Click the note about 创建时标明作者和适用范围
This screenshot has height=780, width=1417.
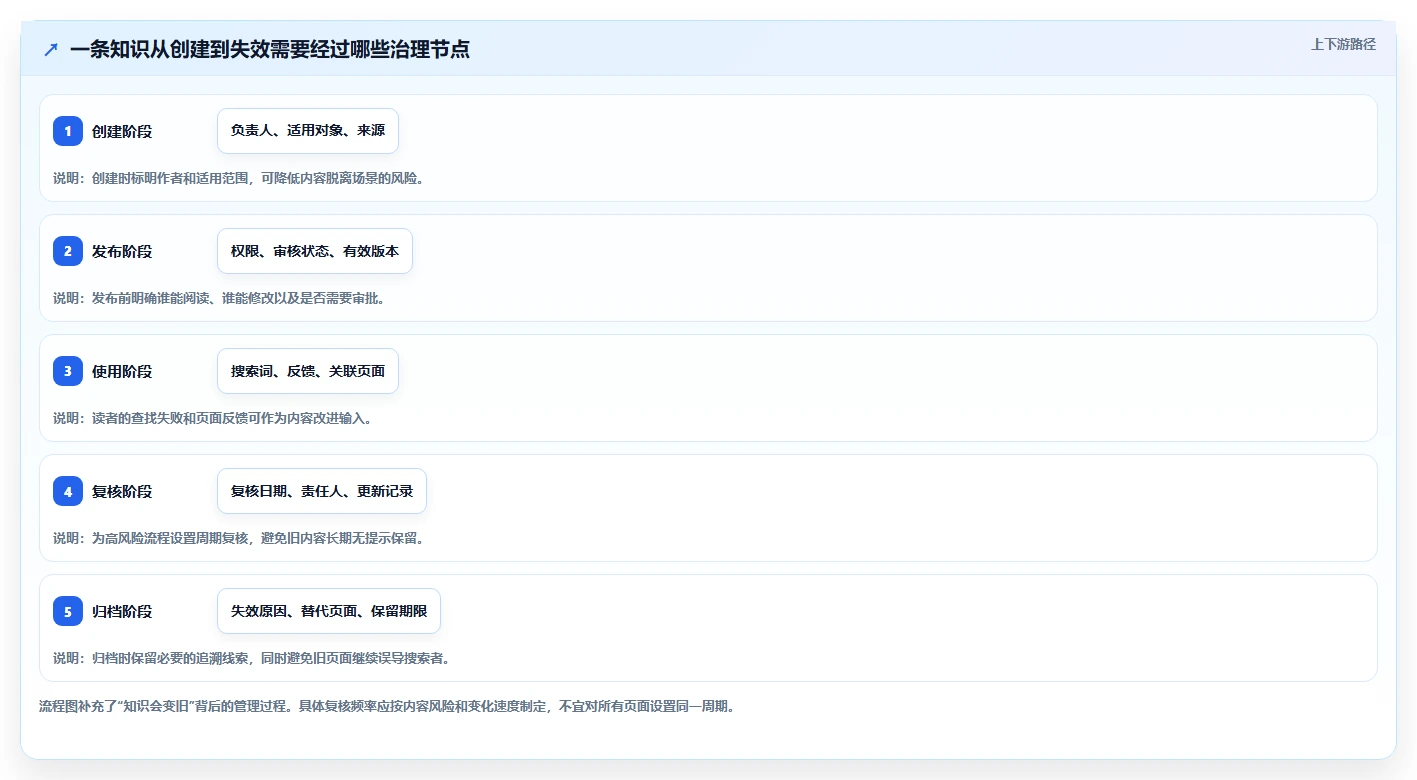click(x=239, y=178)
